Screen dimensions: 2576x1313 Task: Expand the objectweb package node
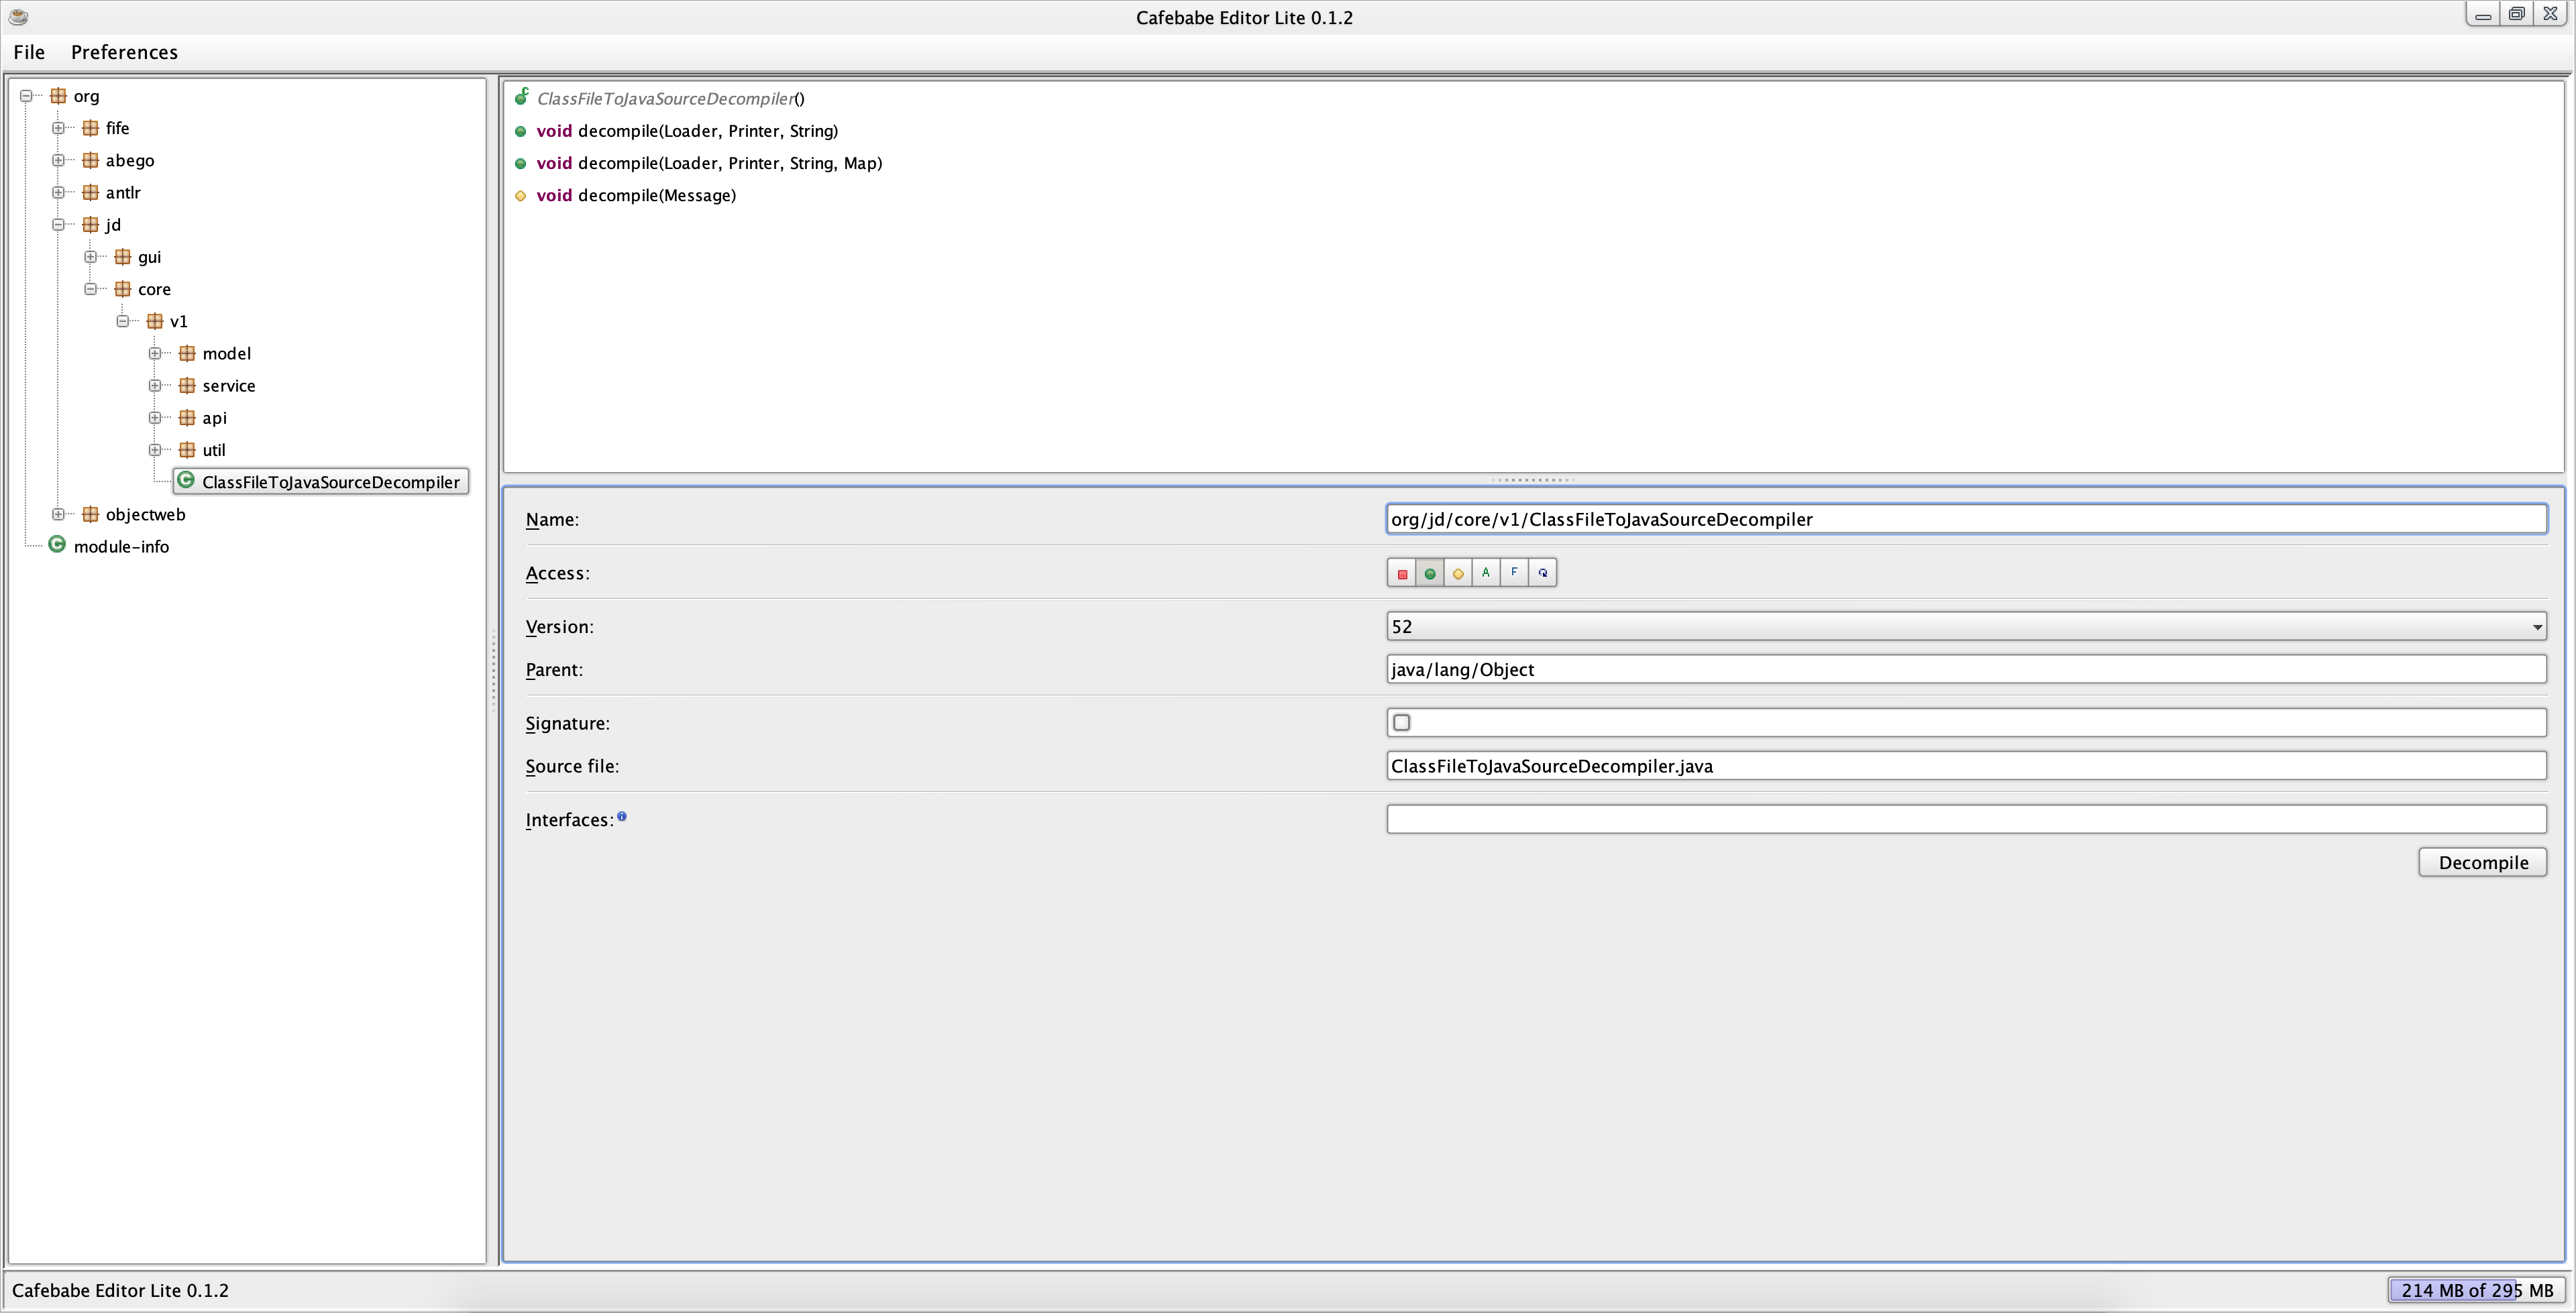[59, 514]
